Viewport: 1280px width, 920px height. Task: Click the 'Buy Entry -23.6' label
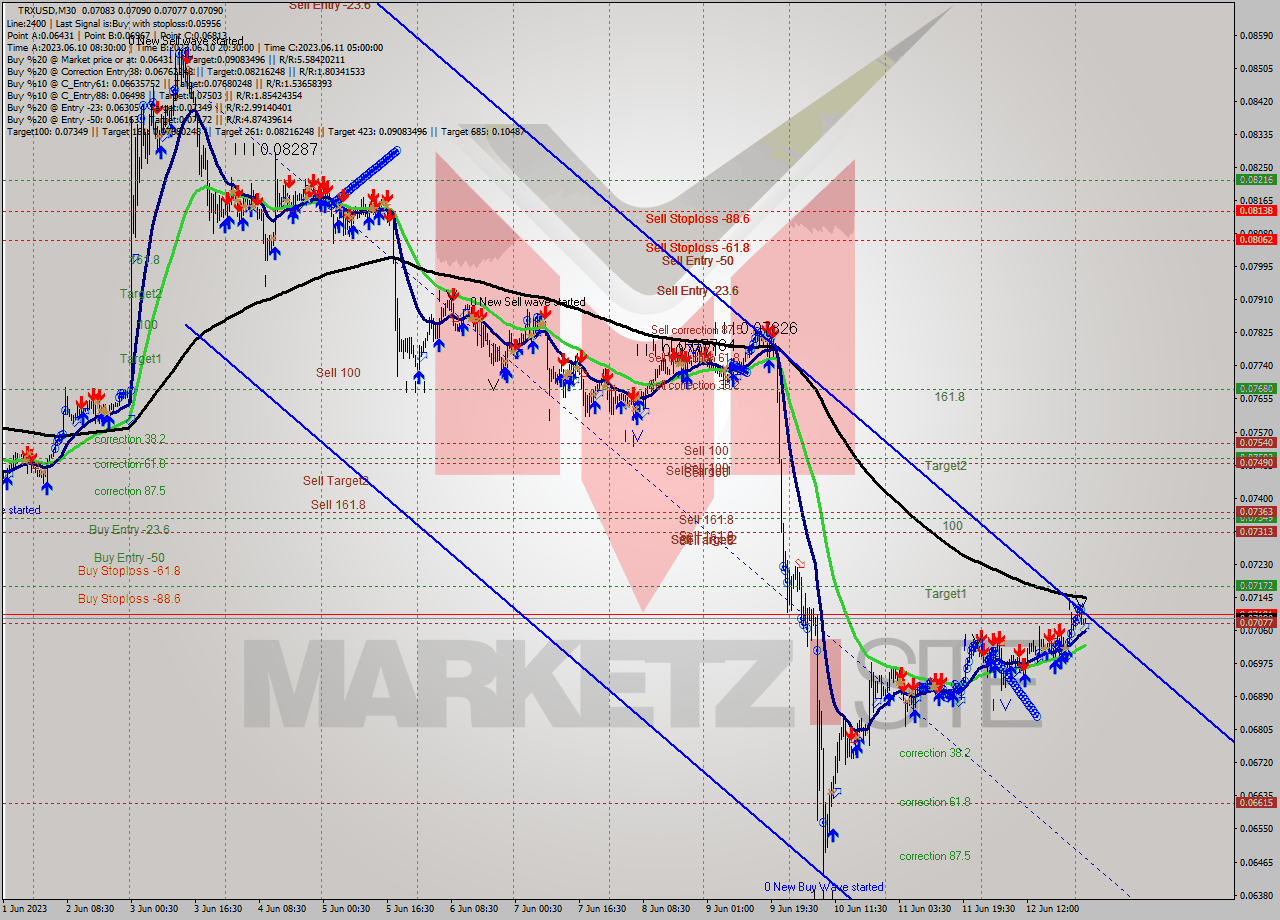coord(129,530)
